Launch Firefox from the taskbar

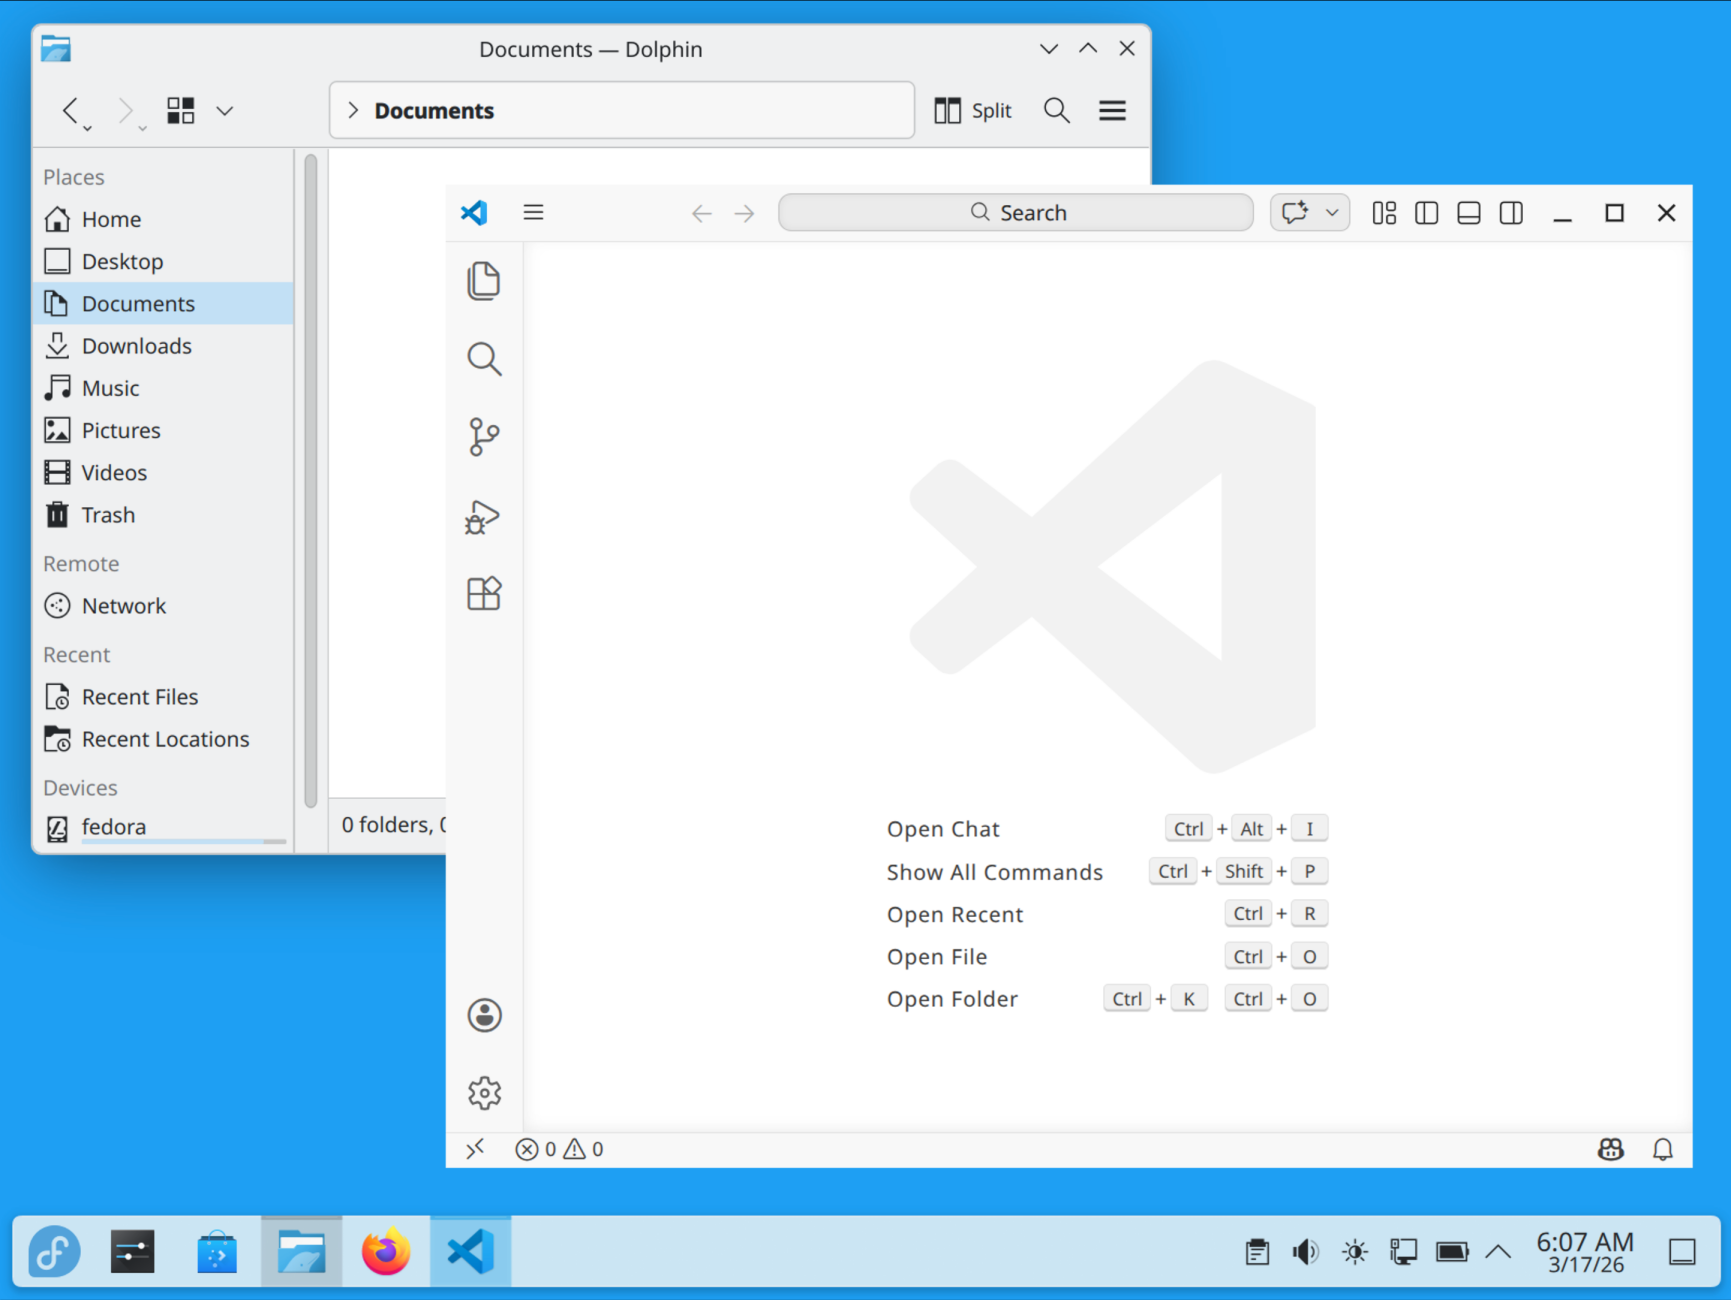(387, 1250)
